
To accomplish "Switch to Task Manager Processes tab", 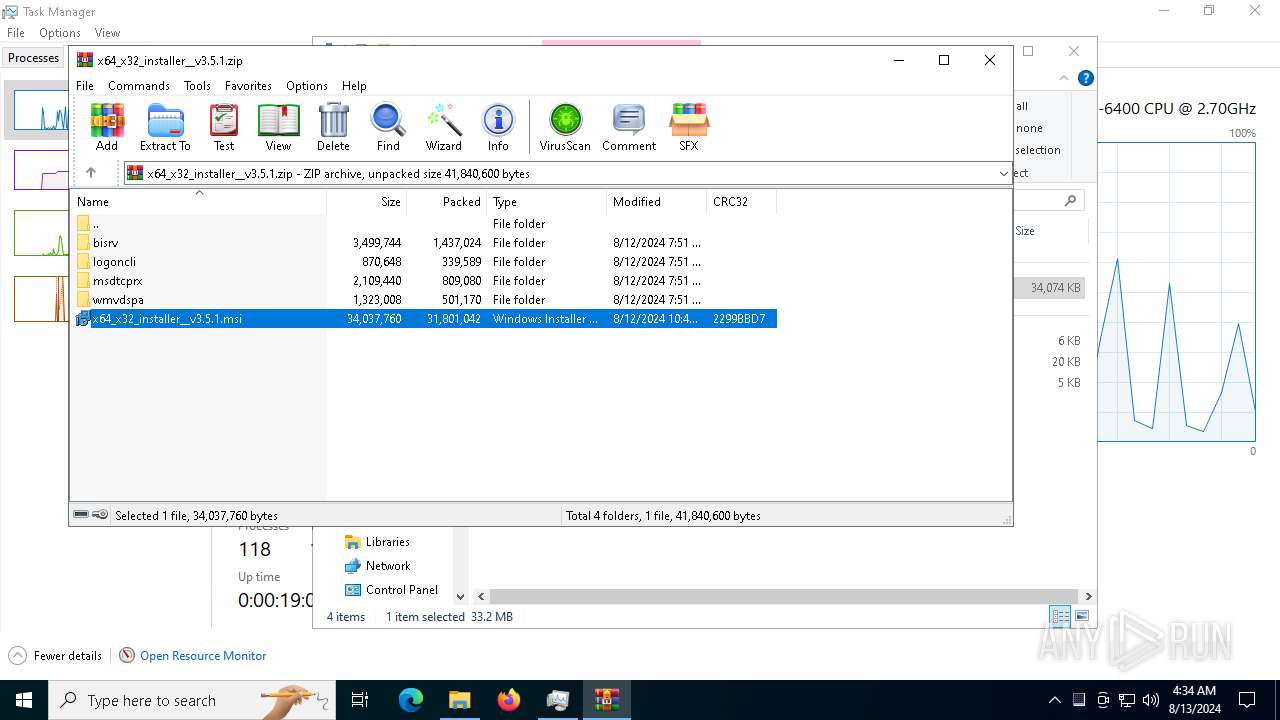I will 34,58.
